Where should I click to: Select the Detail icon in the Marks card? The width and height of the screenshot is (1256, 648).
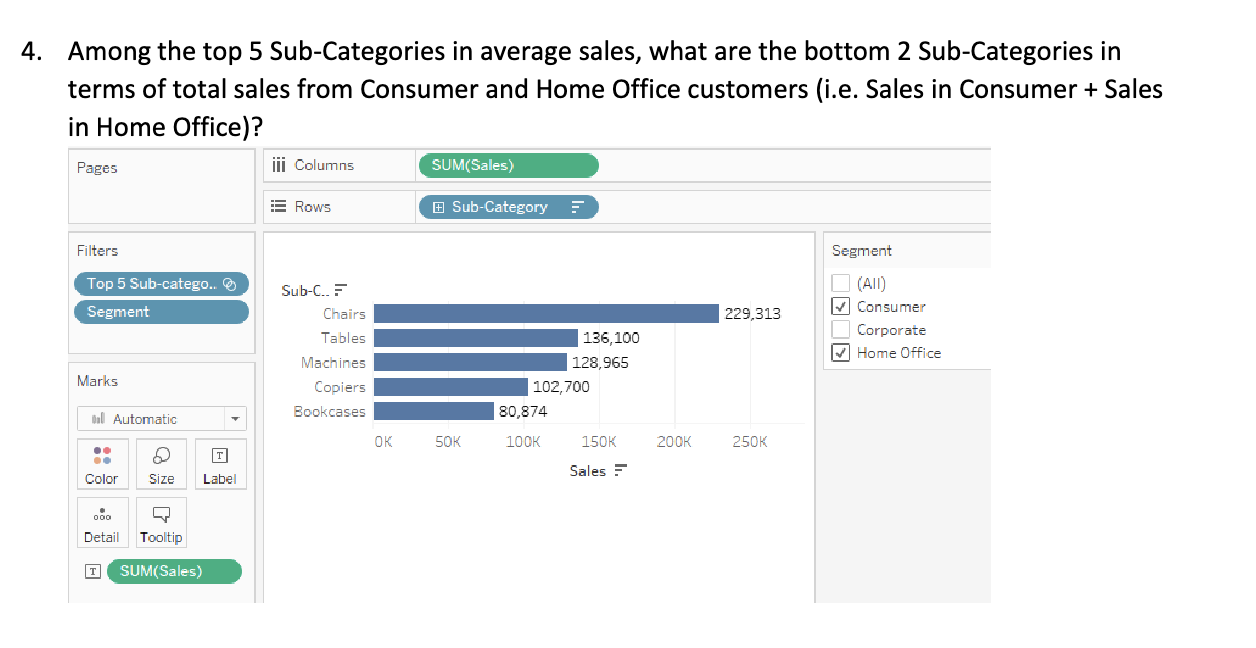click(x=101, y=521)
